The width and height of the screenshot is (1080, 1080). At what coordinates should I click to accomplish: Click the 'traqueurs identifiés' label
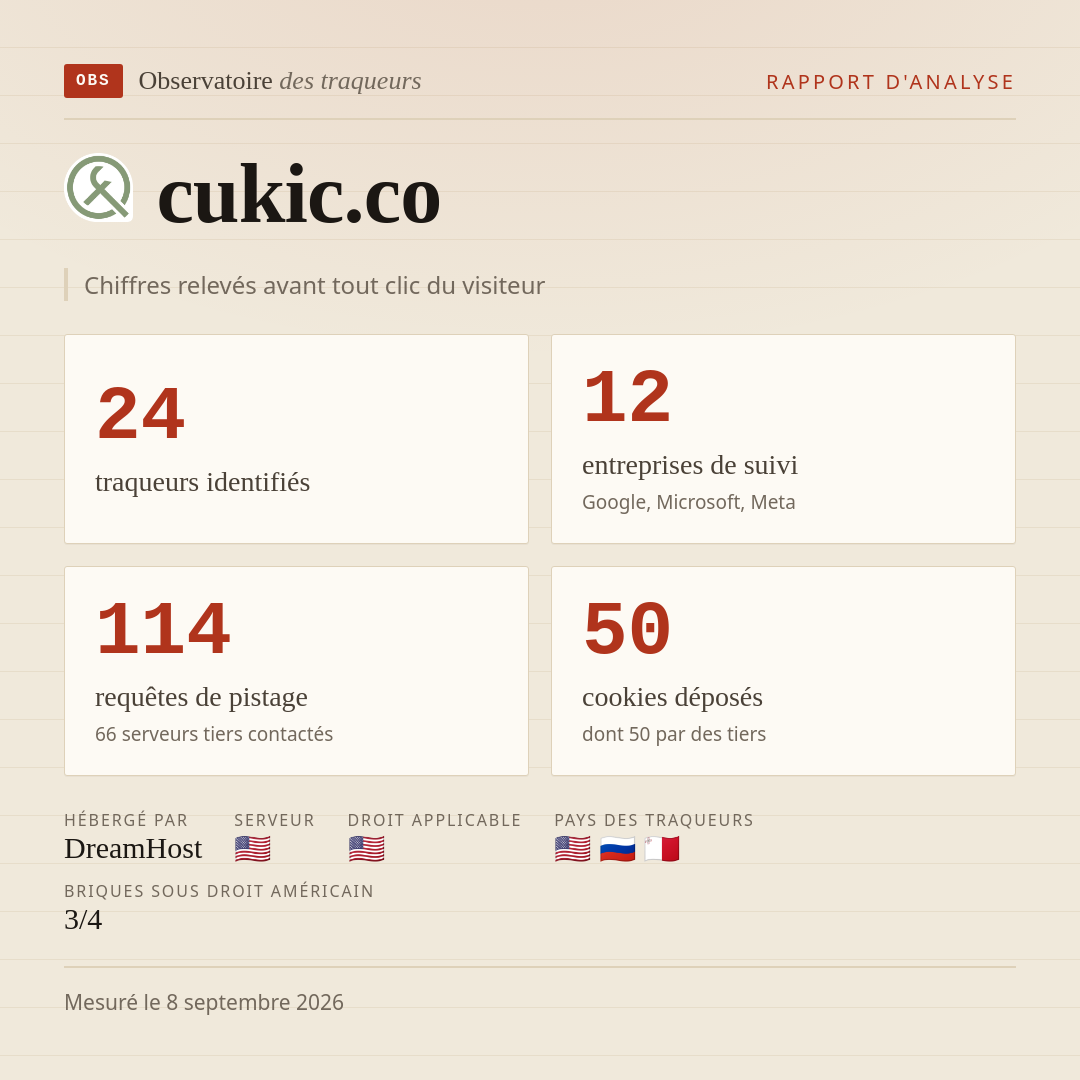(x=202, y=481)
